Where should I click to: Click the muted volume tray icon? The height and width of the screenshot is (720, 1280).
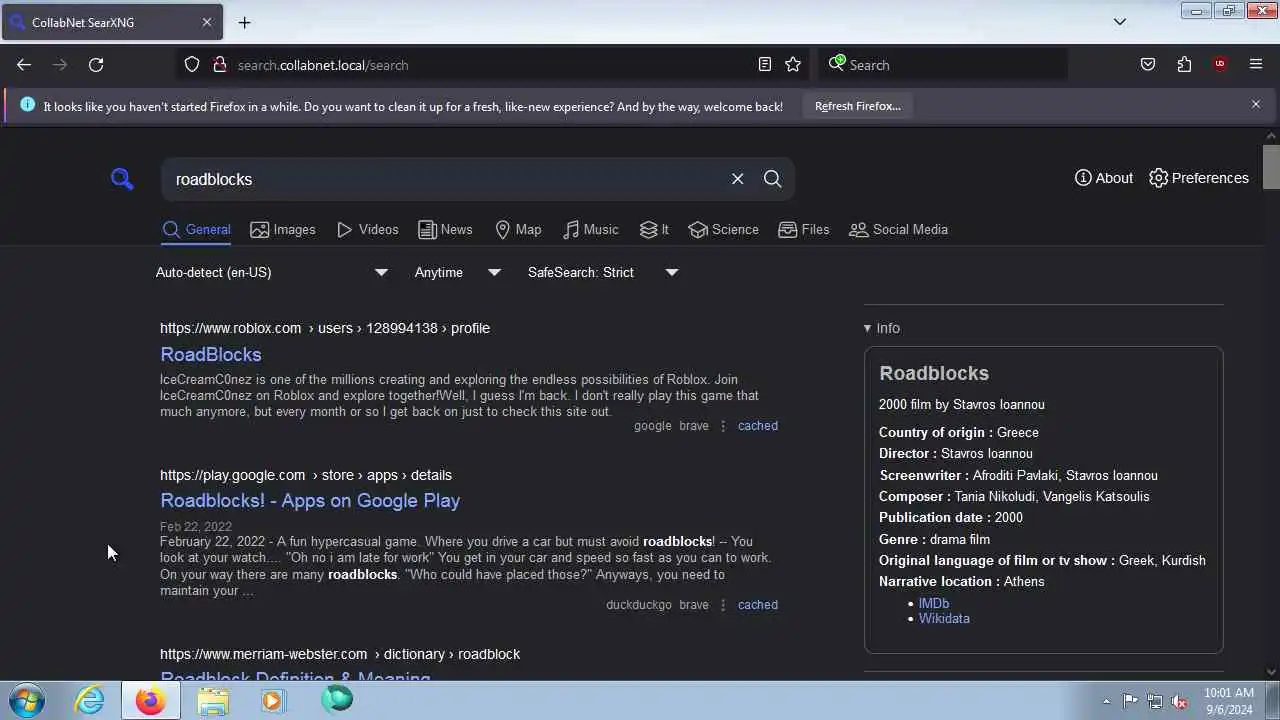click(1179, 701)
